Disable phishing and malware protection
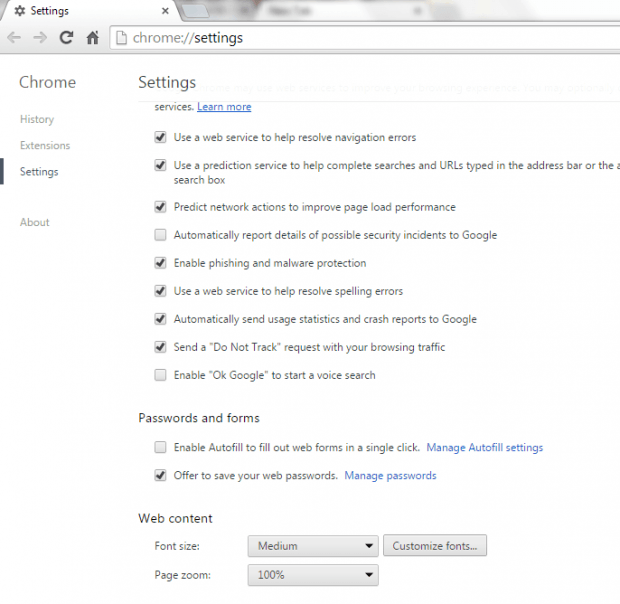The image size is (620, 604). [160, 263]
